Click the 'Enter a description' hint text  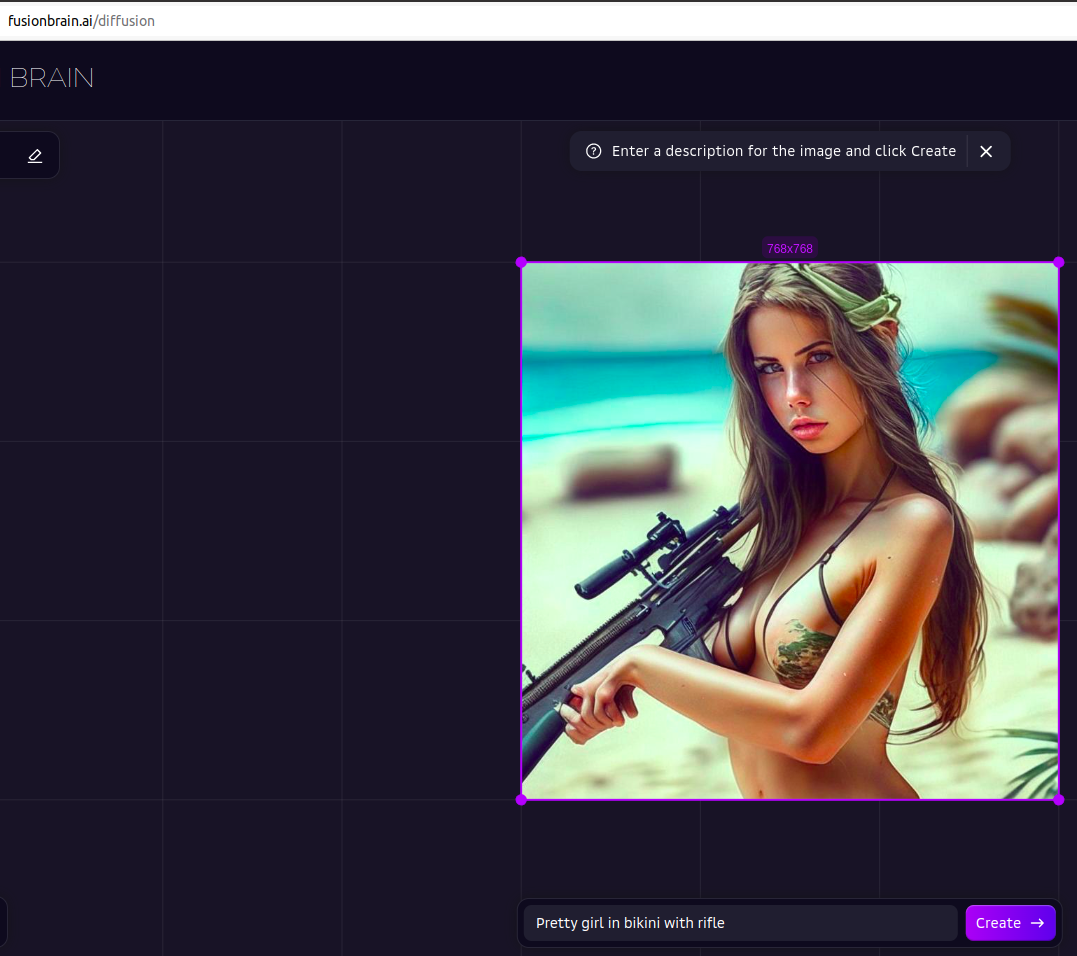point(783,151)
